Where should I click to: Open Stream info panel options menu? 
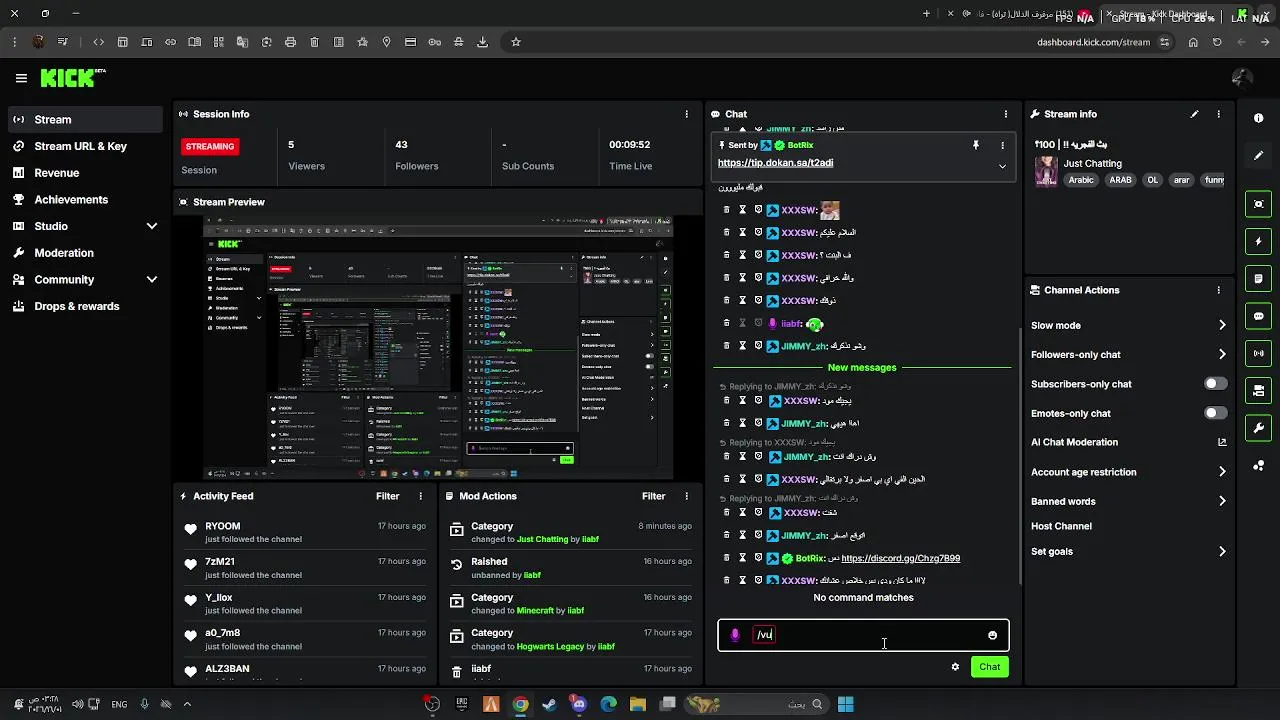[1218, 114]
